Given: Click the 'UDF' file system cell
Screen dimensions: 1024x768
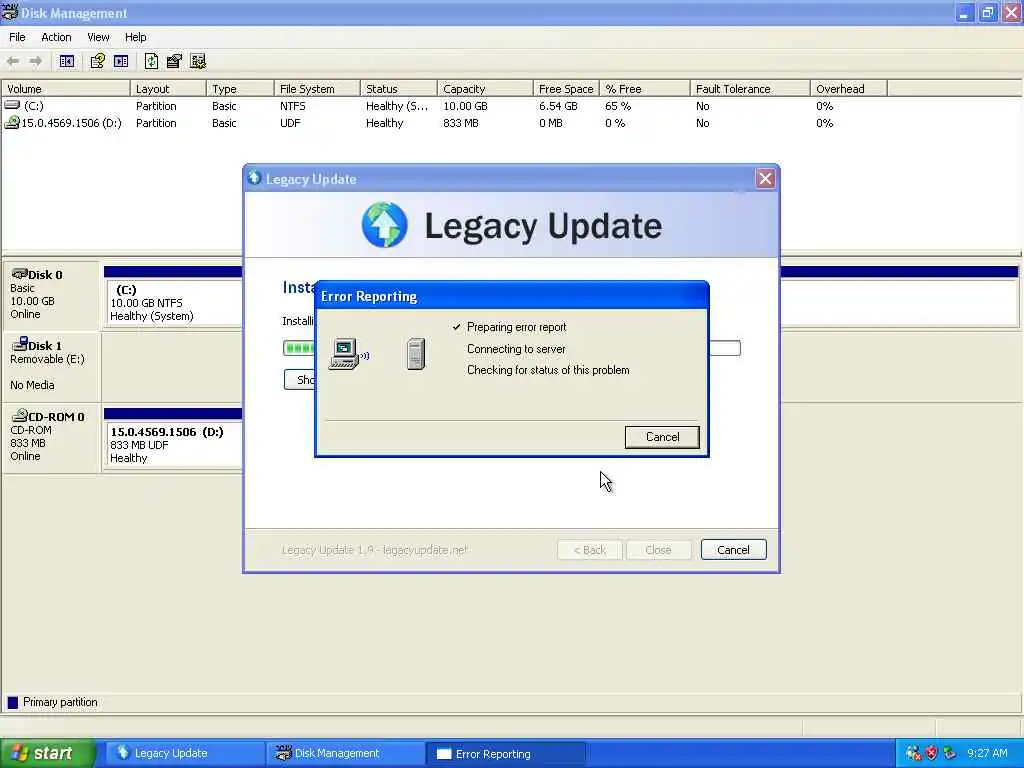Looking at the screenshot, I should 290,123.
